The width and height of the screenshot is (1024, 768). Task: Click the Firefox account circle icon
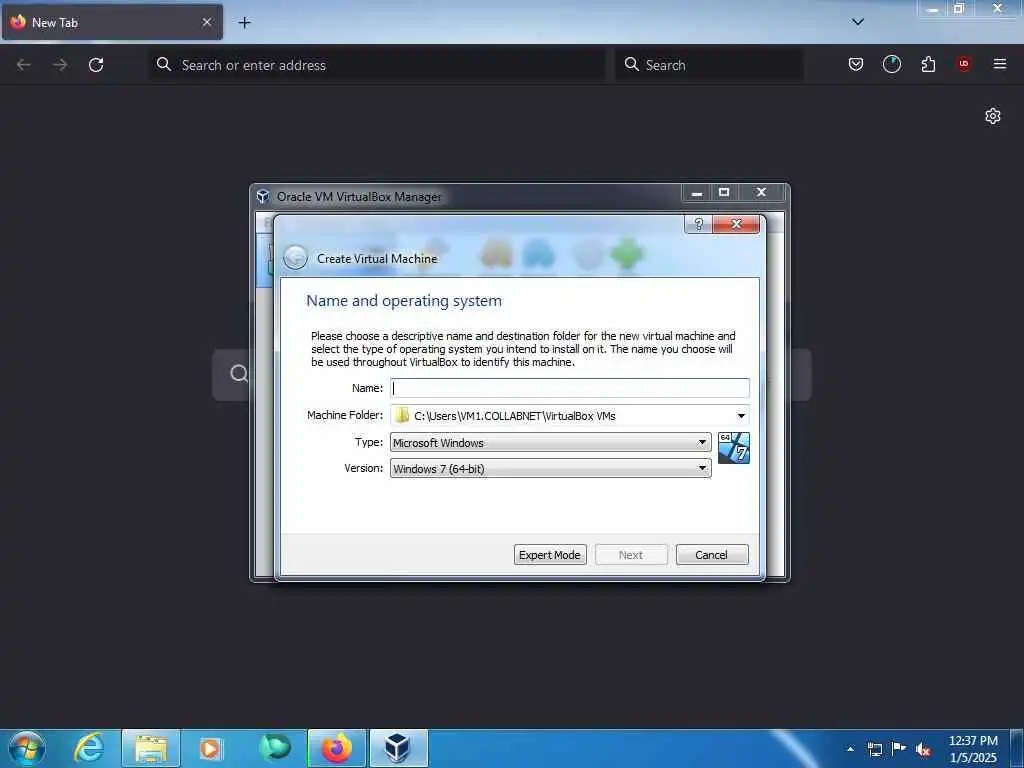pos(891,64)
